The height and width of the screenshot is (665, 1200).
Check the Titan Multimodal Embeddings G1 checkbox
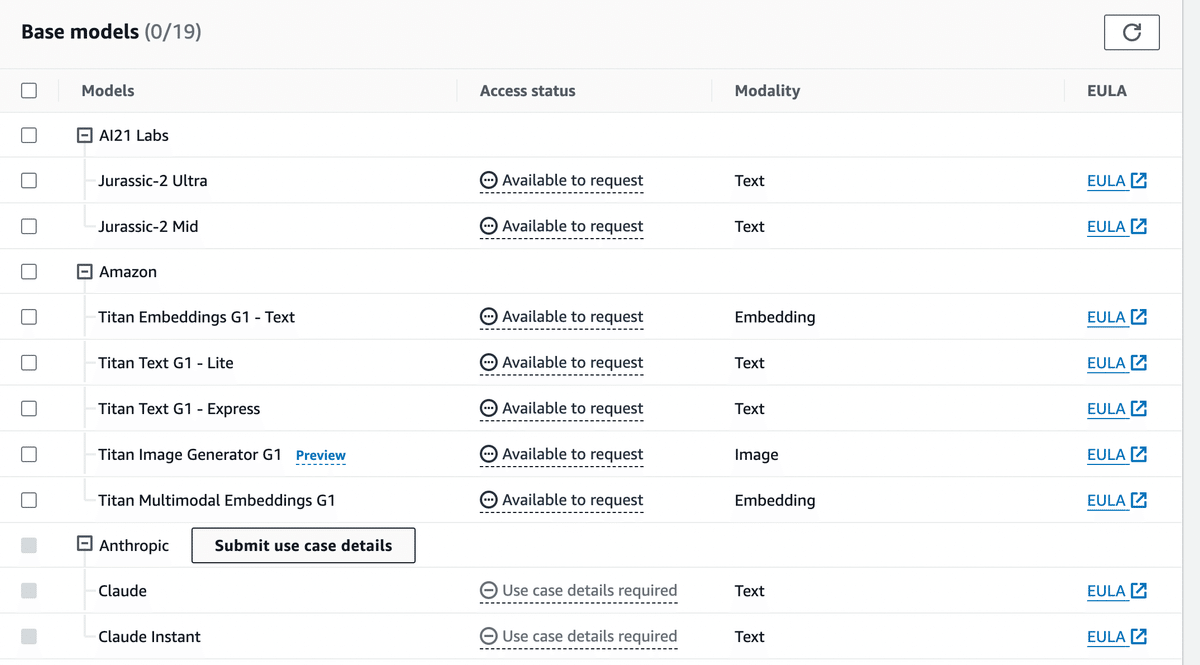[x=29, y=500]
